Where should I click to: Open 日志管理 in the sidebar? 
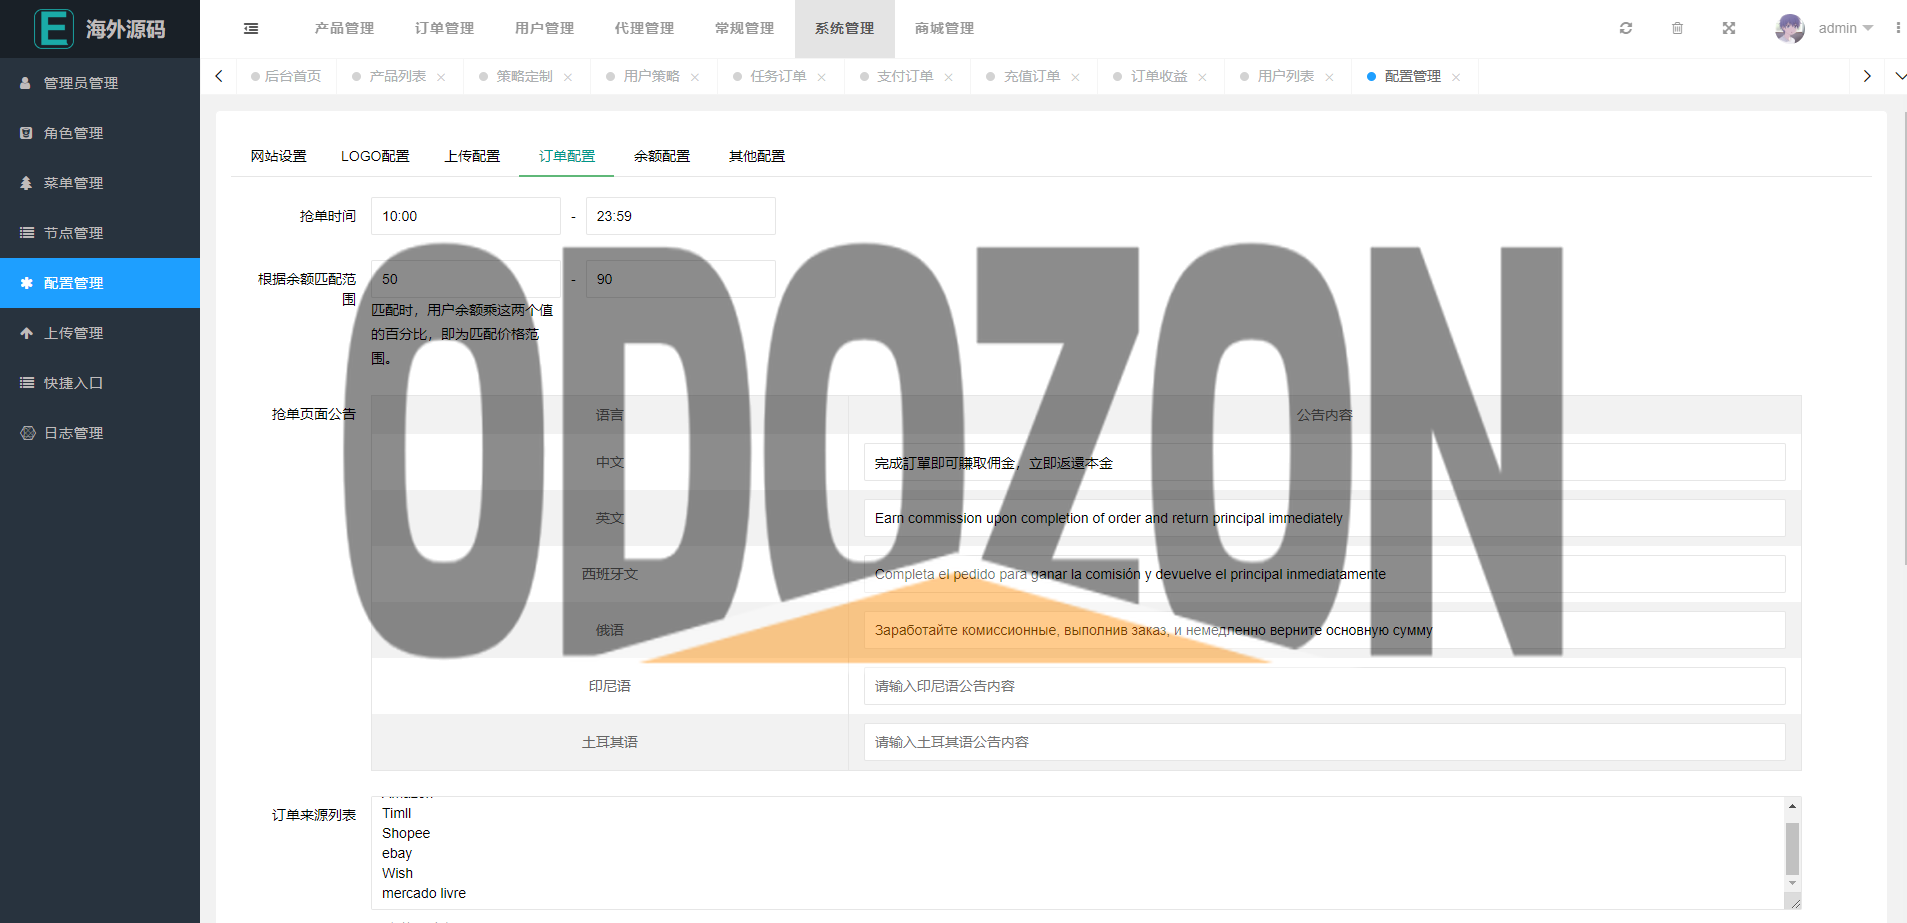pos(100,433)
